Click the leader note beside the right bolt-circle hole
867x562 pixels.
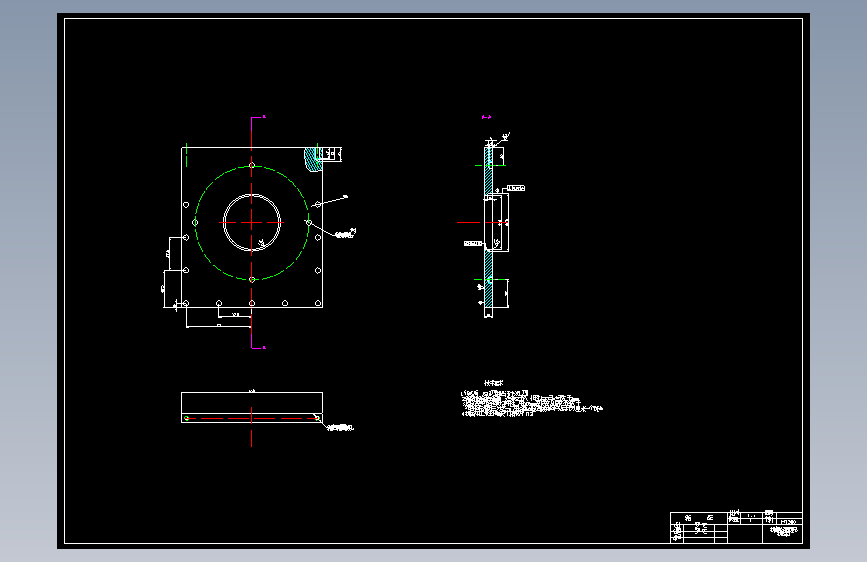point(345,234)
